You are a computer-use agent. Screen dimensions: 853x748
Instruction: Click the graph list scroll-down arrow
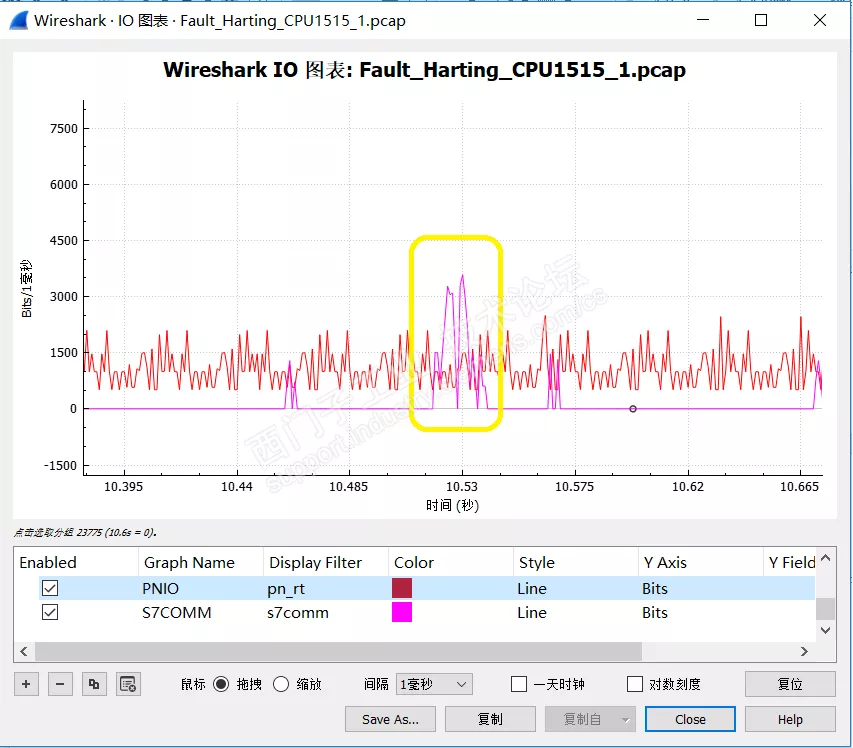click(825, 630)
